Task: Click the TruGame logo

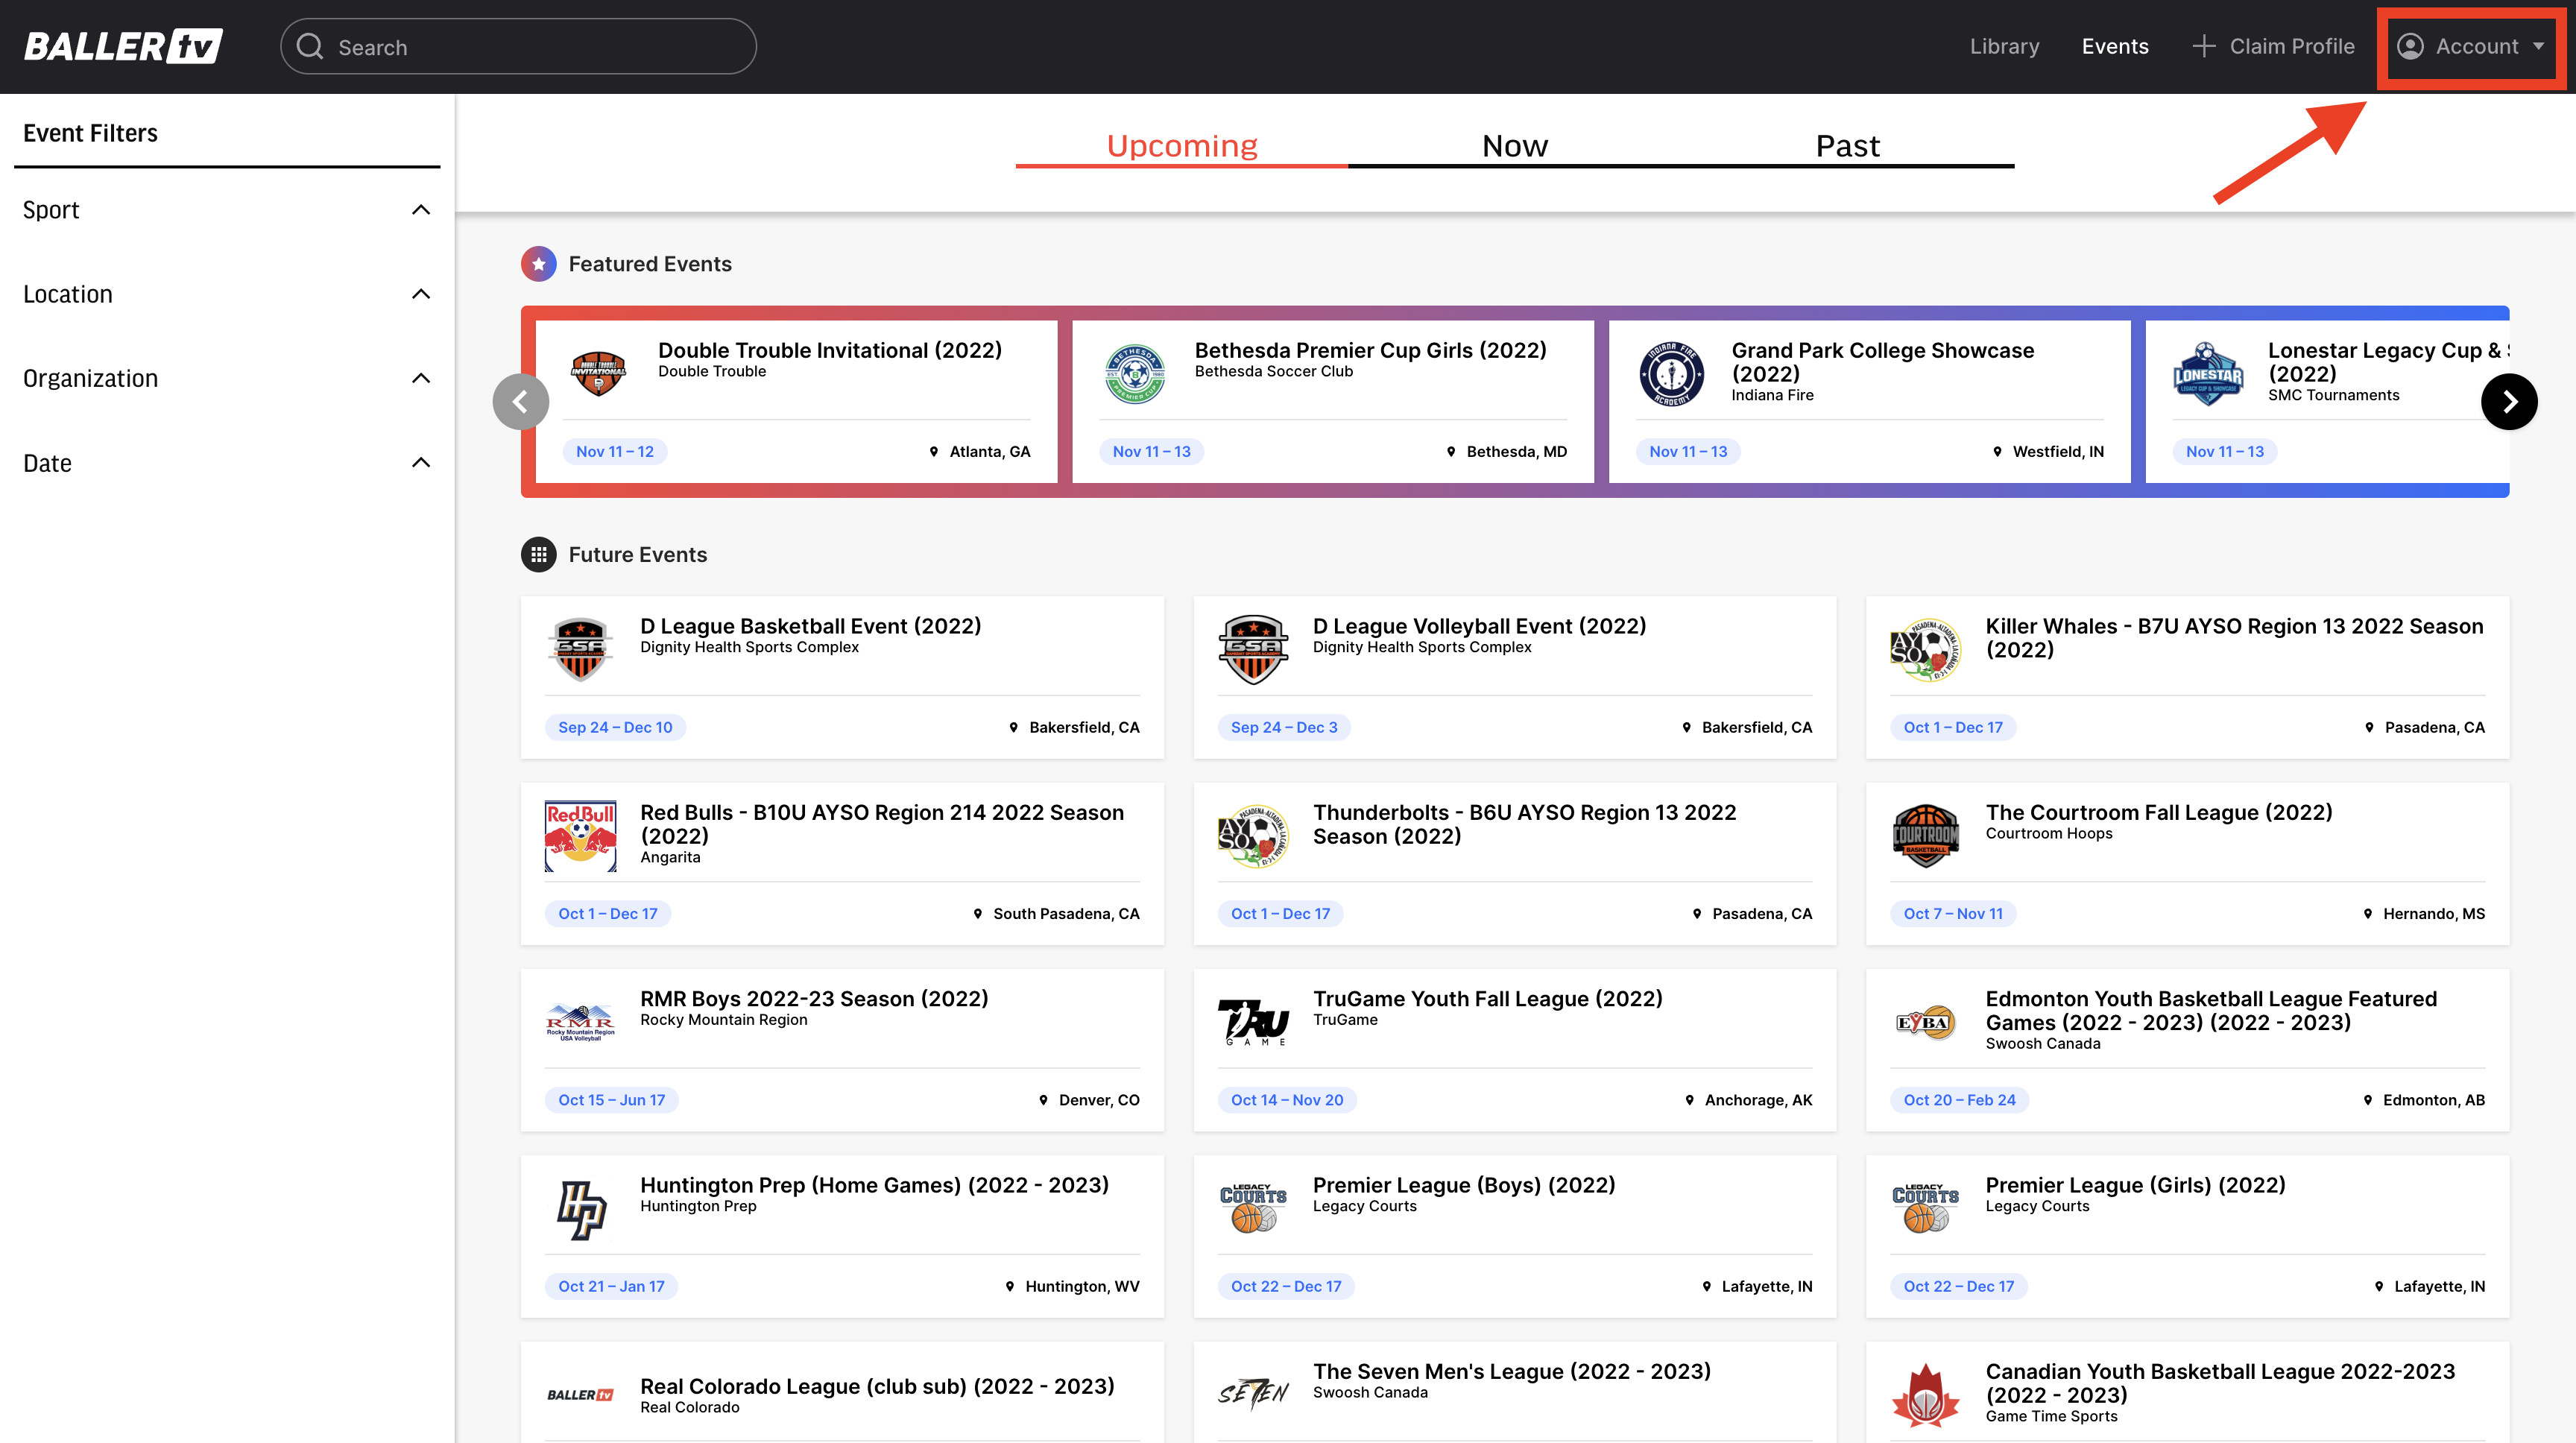Action: (1253, 1022)
